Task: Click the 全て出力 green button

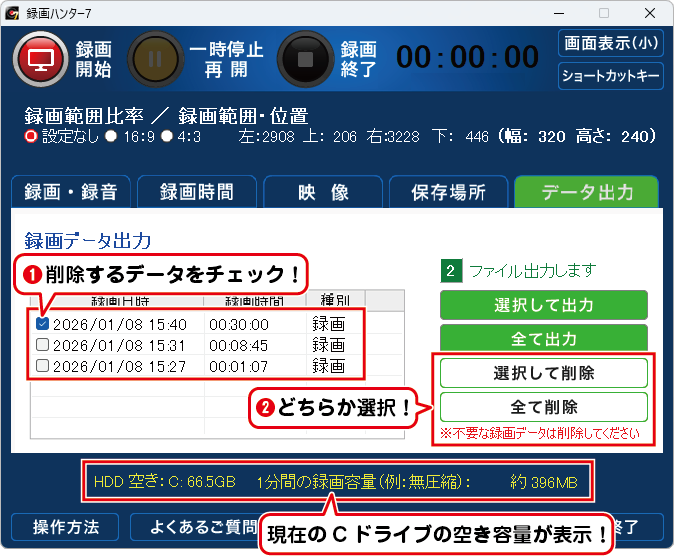Action: tap(543, 338)
